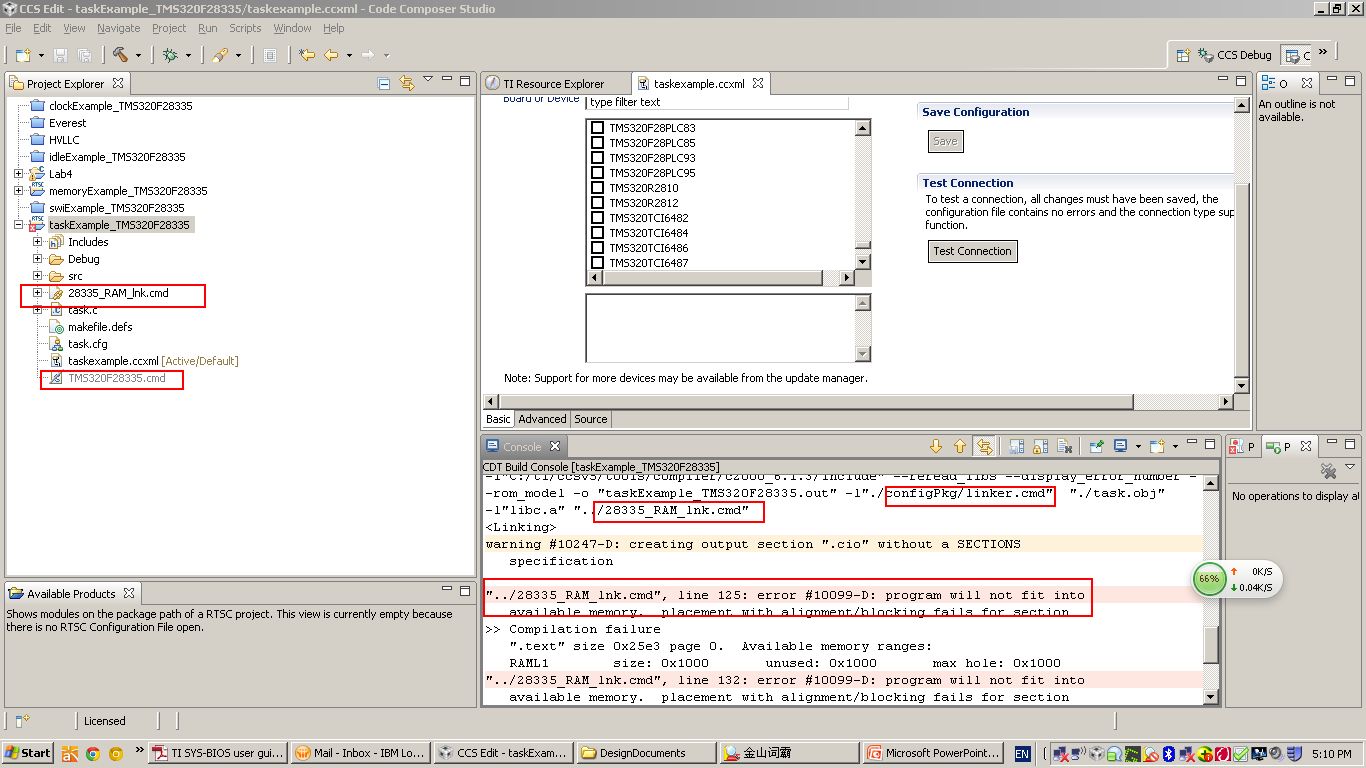This screenshot has height=768, width=1366.
Task: Expand the Lab4 project node
Action: point(18,174)
